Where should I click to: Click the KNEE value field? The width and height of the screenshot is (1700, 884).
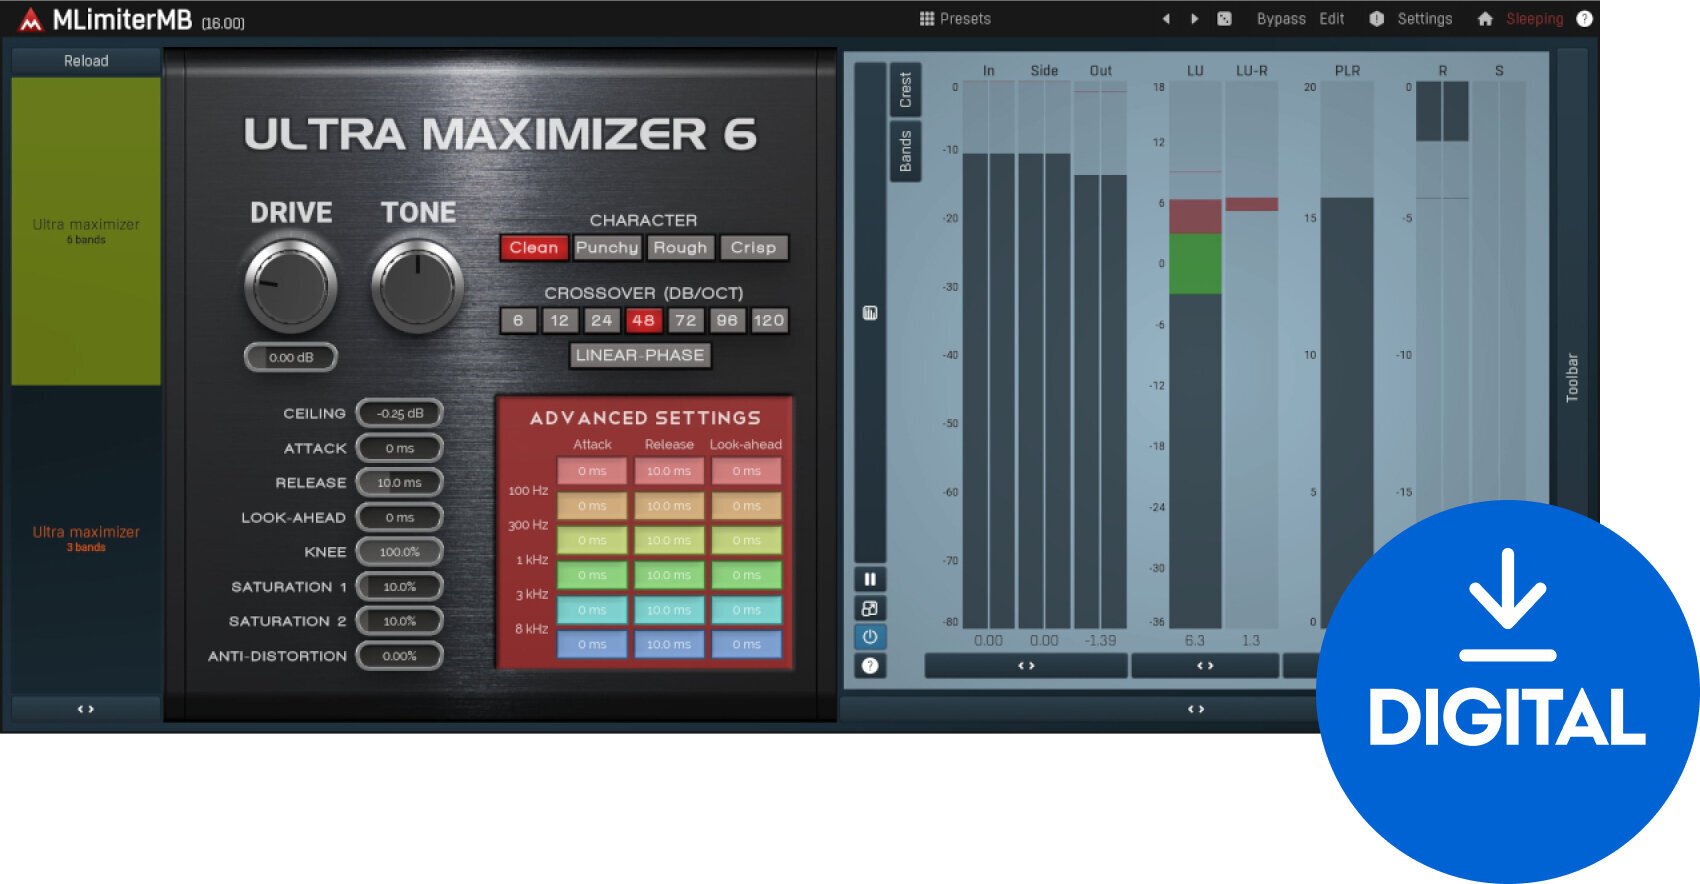pos(400,552)
